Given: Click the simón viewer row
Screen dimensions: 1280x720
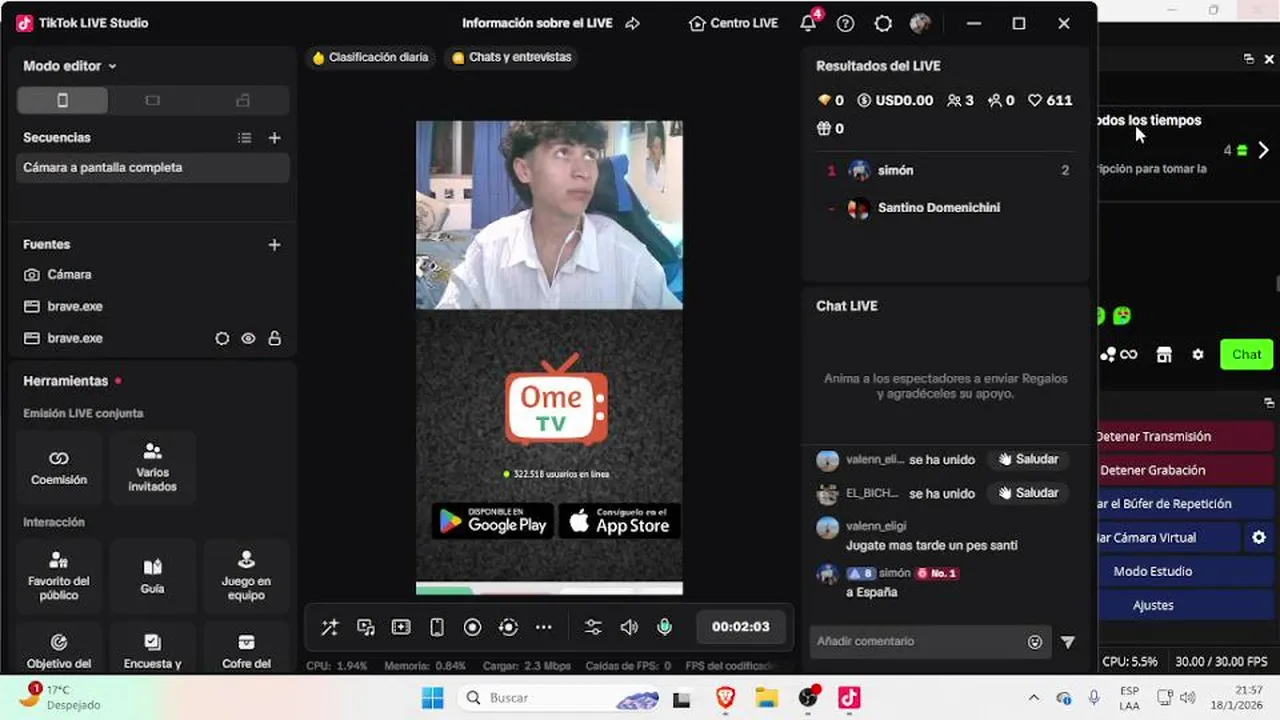Looking at the screenshot, I should tap(946, 171).
